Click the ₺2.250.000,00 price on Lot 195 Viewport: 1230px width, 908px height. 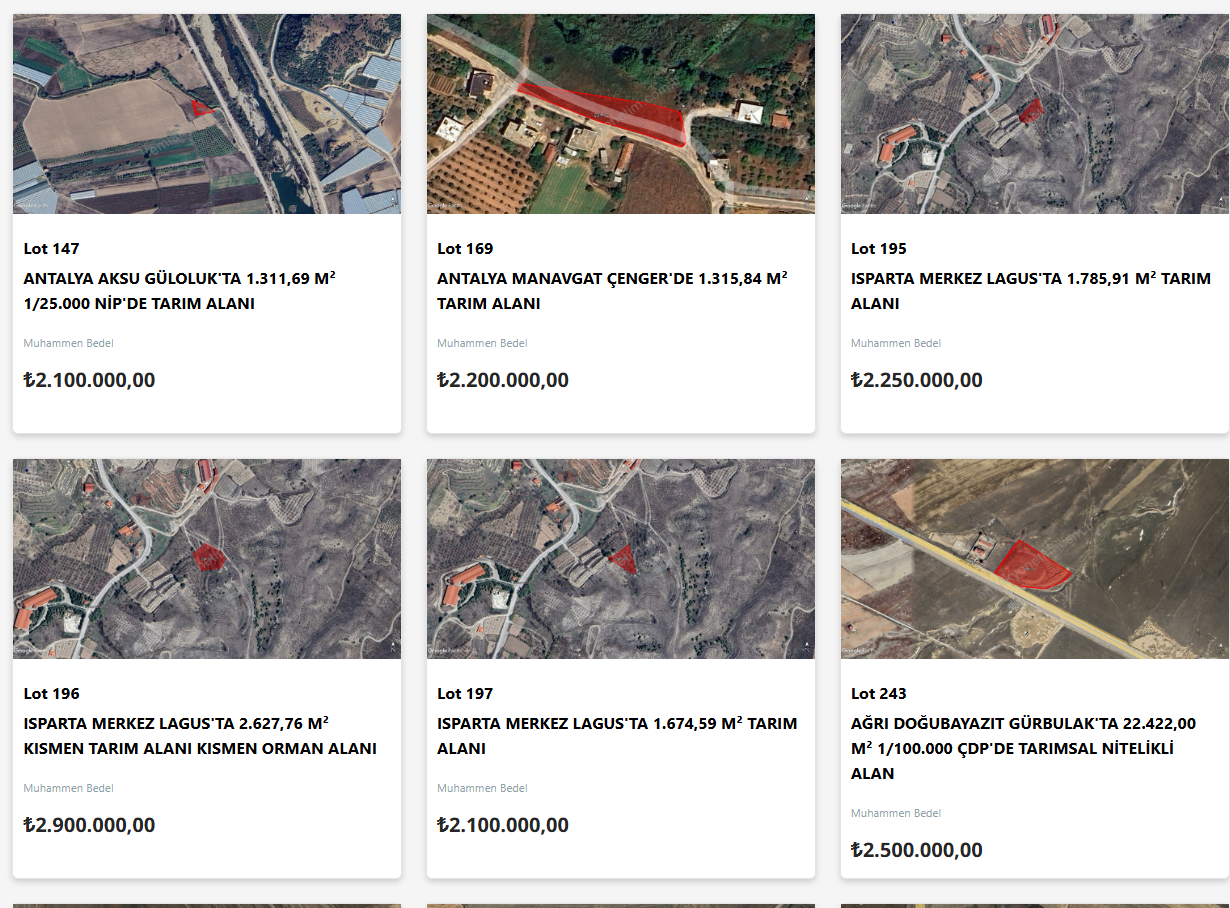click(916, 380)
